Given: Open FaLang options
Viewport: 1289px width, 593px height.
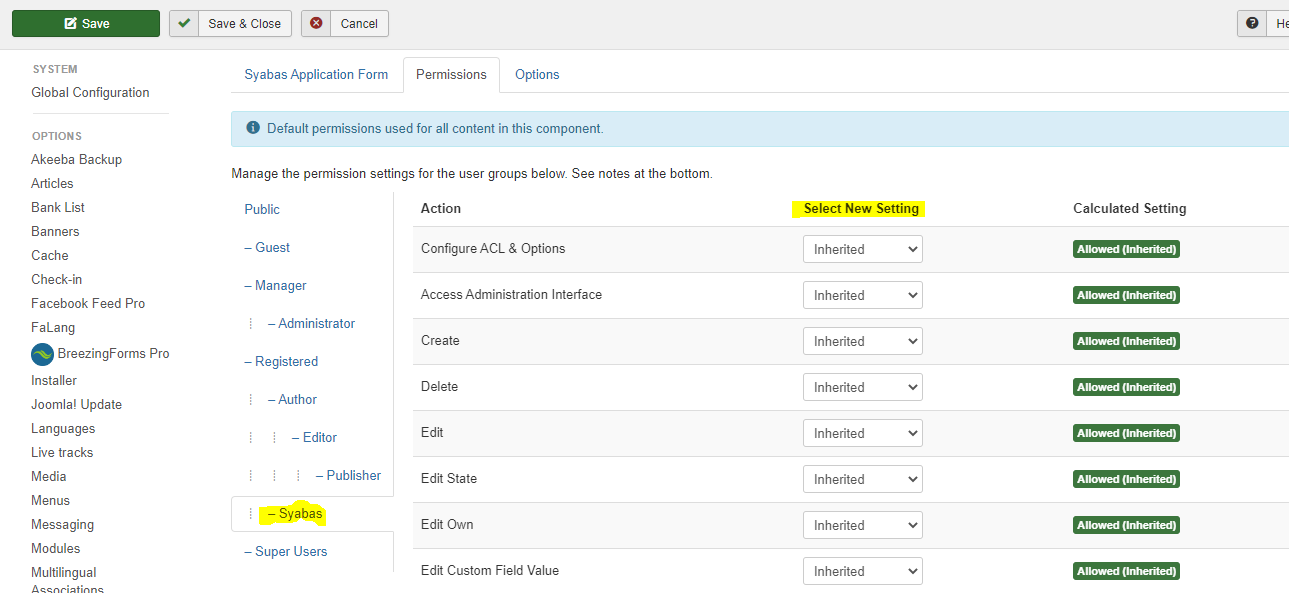Looking at the screenshot, I should (x=53, y=327).
